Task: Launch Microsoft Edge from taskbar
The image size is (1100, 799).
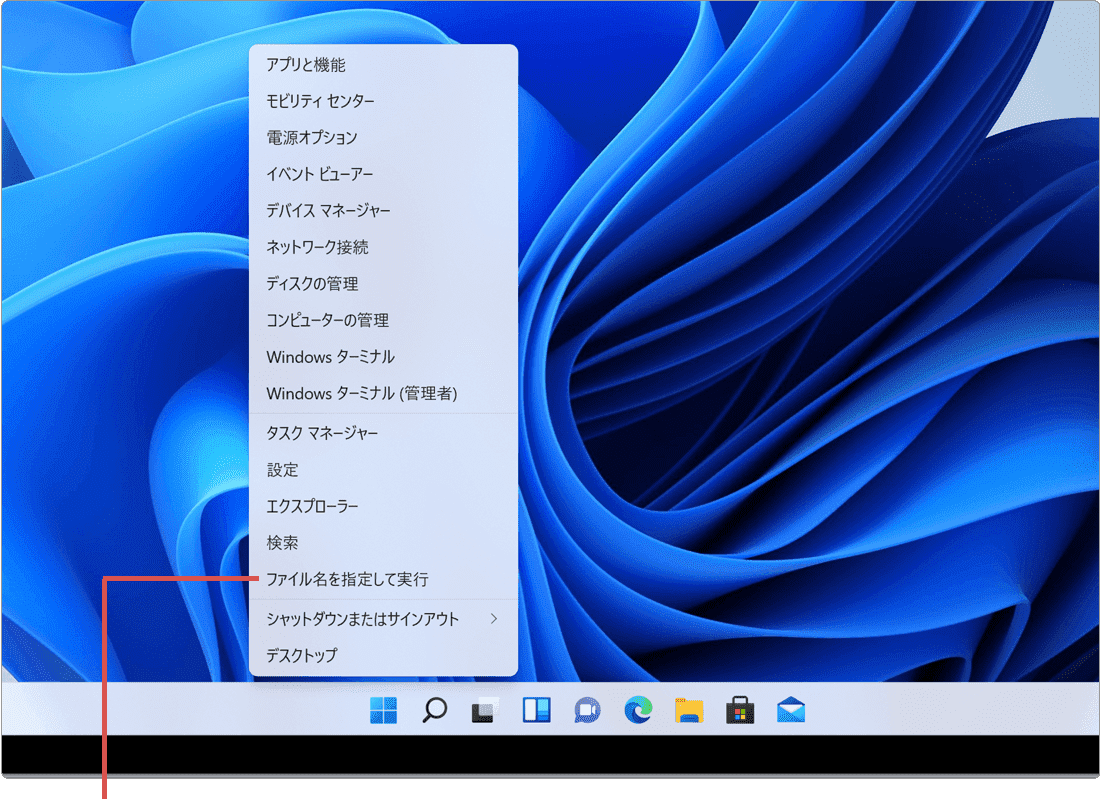Action: point(638,710)
